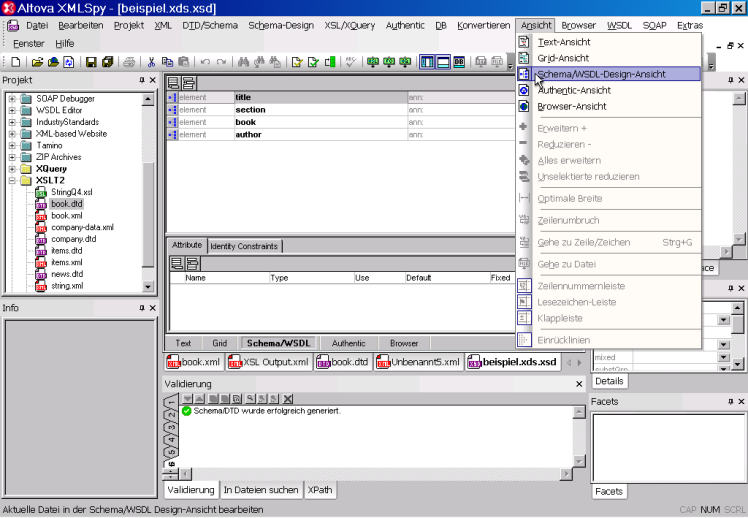The height and width of the screenshot is (518, 748).
Task: Pin the Info panel
Action: 142,308
